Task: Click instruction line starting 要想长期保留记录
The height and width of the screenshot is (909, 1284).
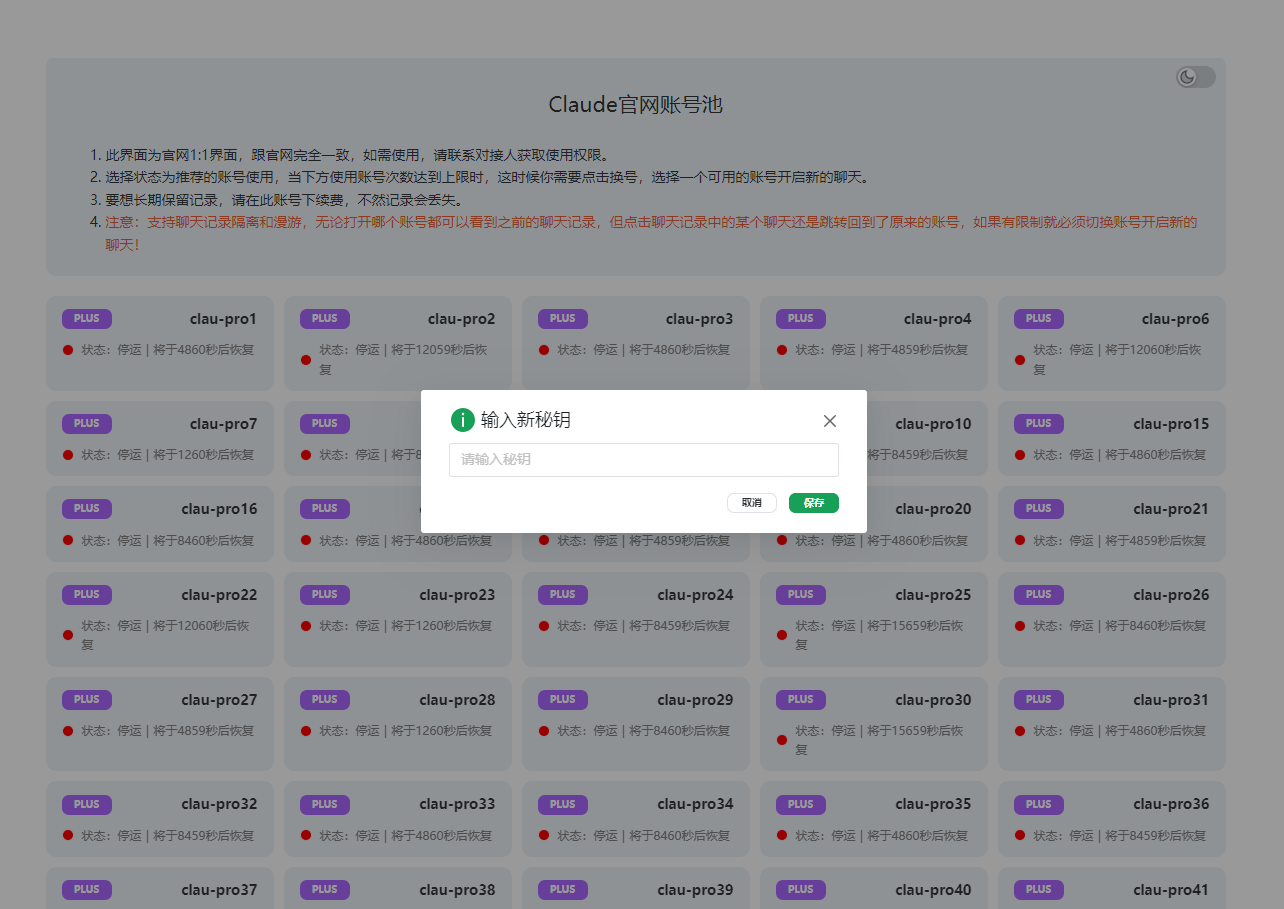Action: tap(284, 199)
